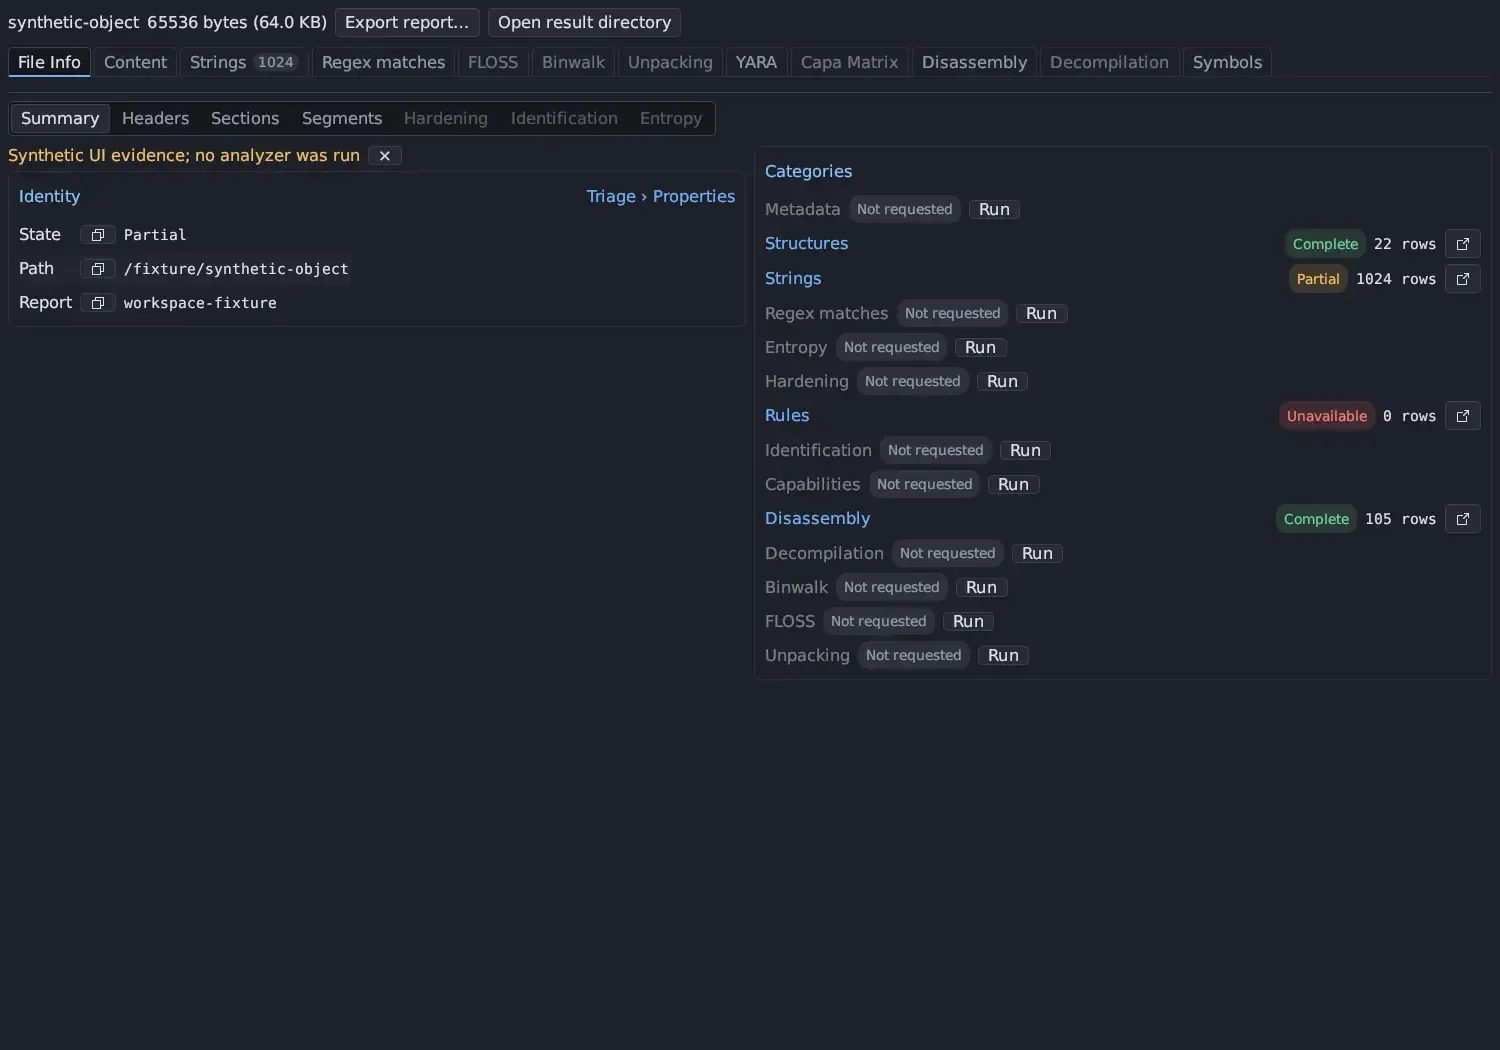Copy the State value icon

98,235
